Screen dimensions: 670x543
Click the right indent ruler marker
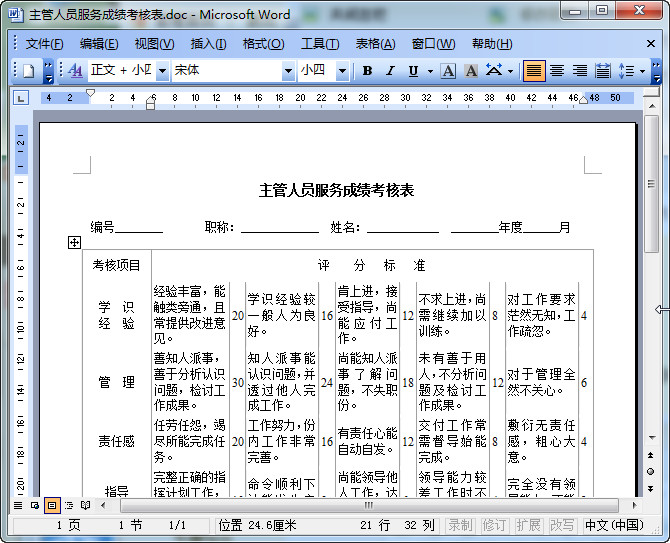583,100
